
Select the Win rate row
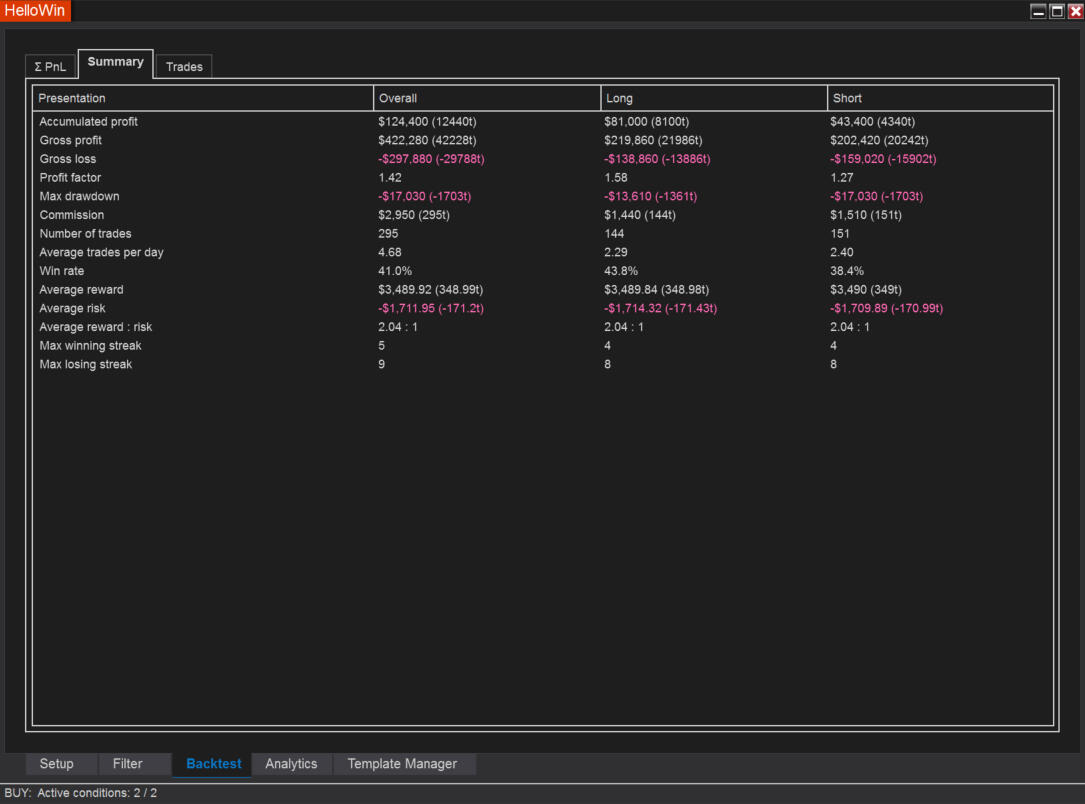coord(62,271)
